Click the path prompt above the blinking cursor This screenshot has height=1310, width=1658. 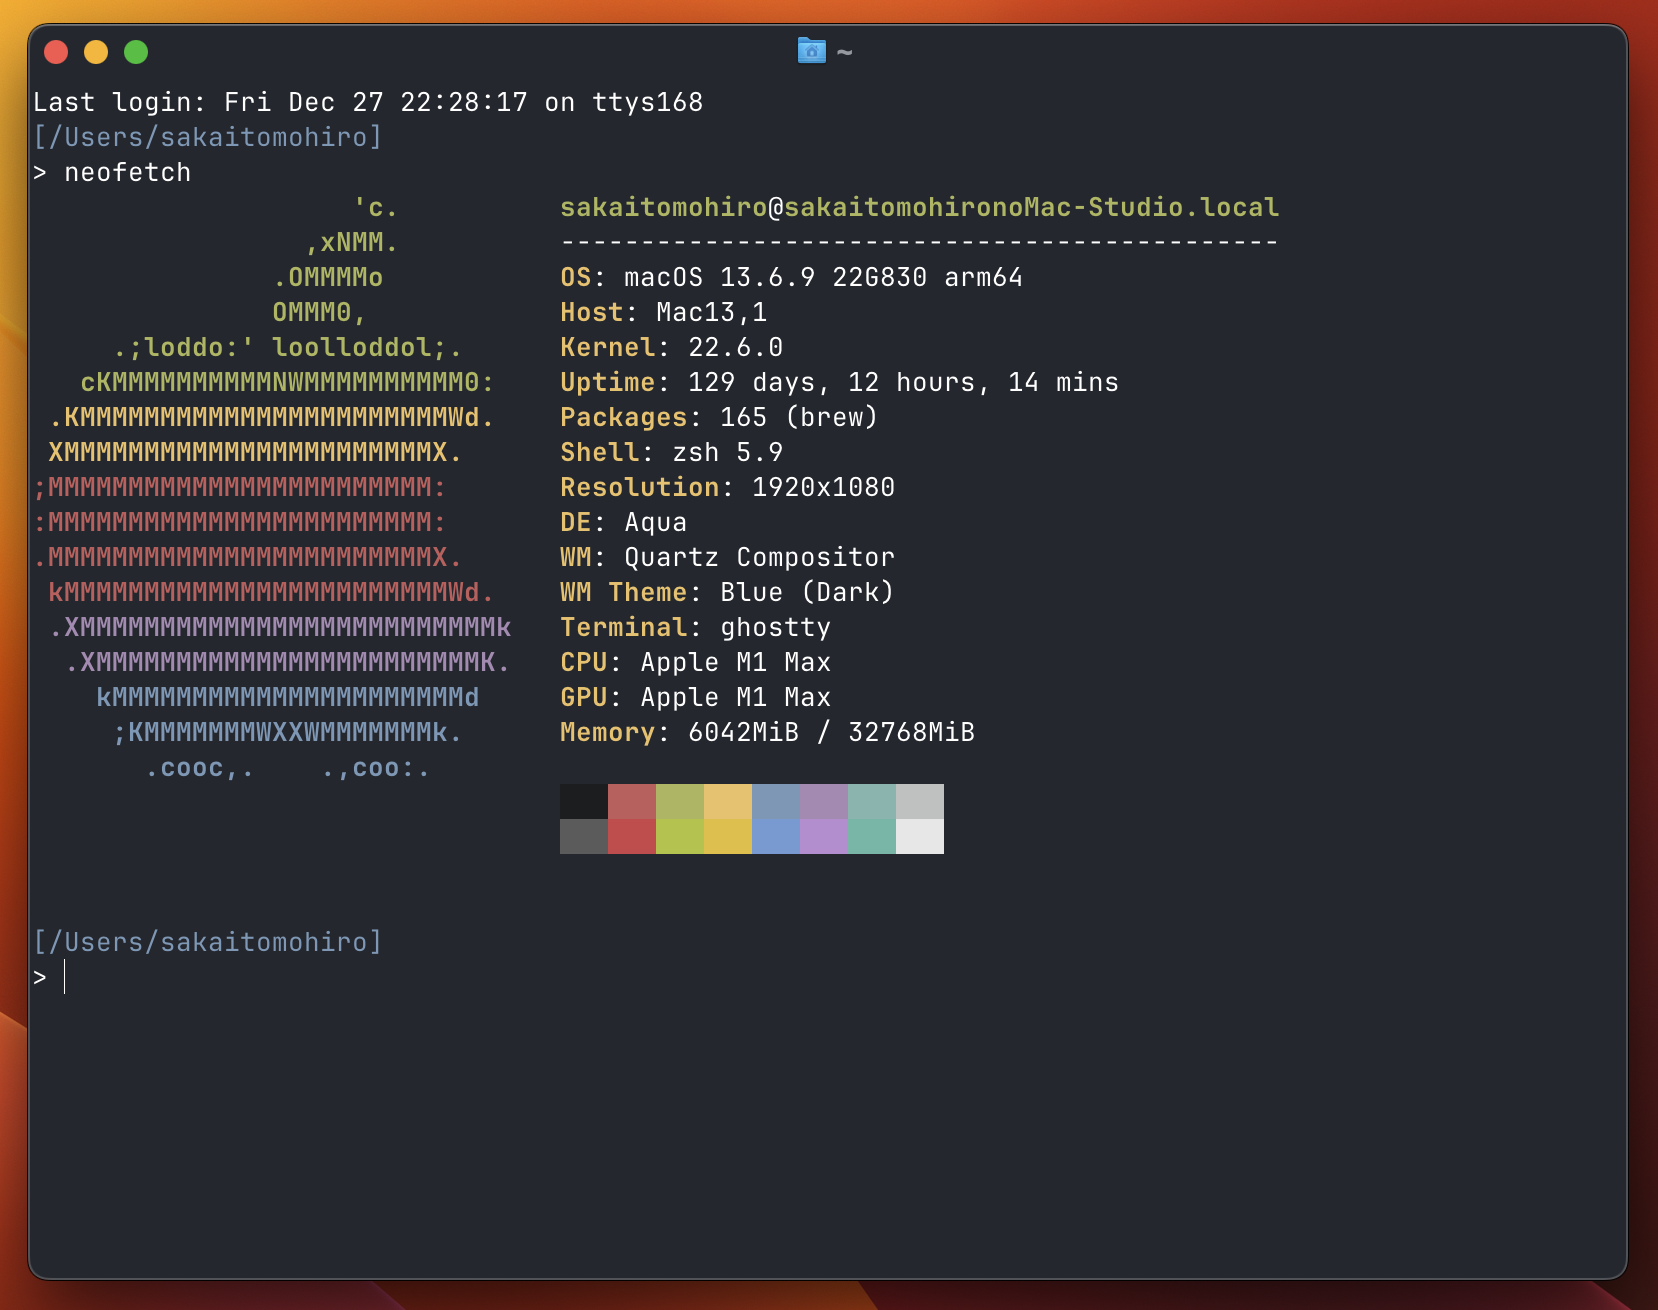click(x=208, y=942)
